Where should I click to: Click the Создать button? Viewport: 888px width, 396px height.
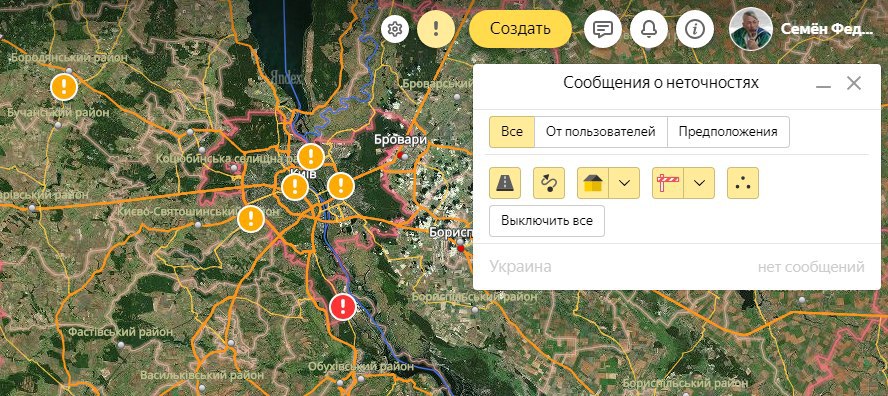pos(520,29)
